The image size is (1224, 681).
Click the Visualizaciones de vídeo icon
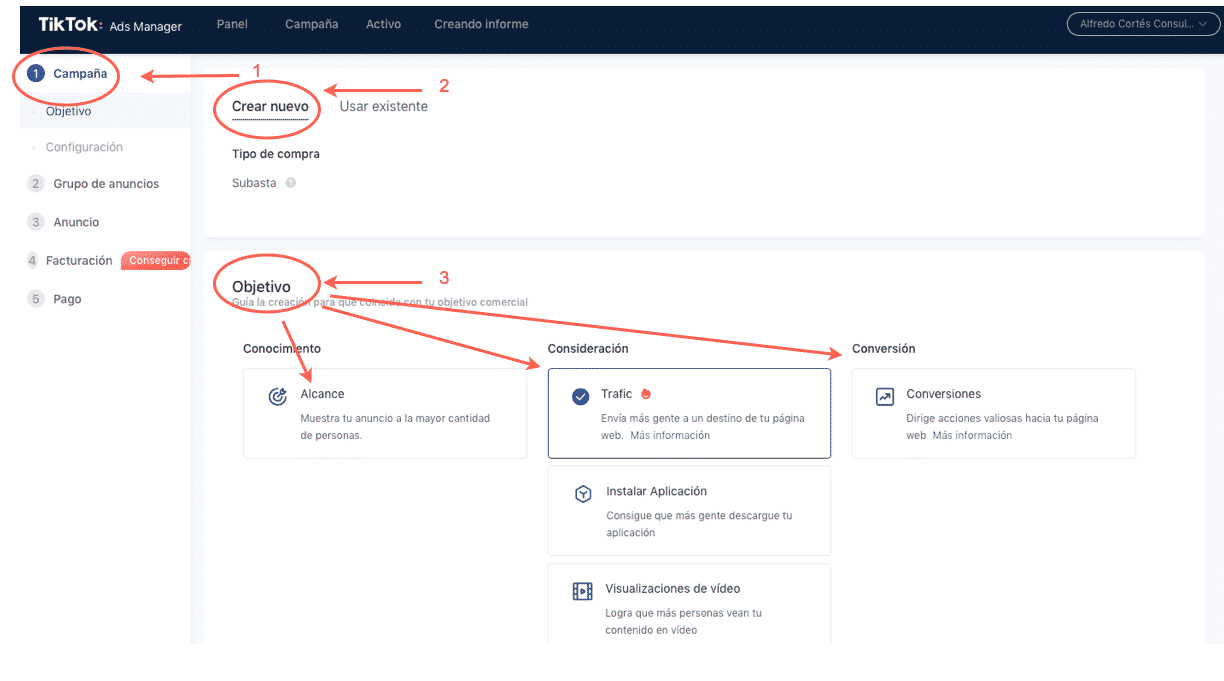[x=581, y=590]
